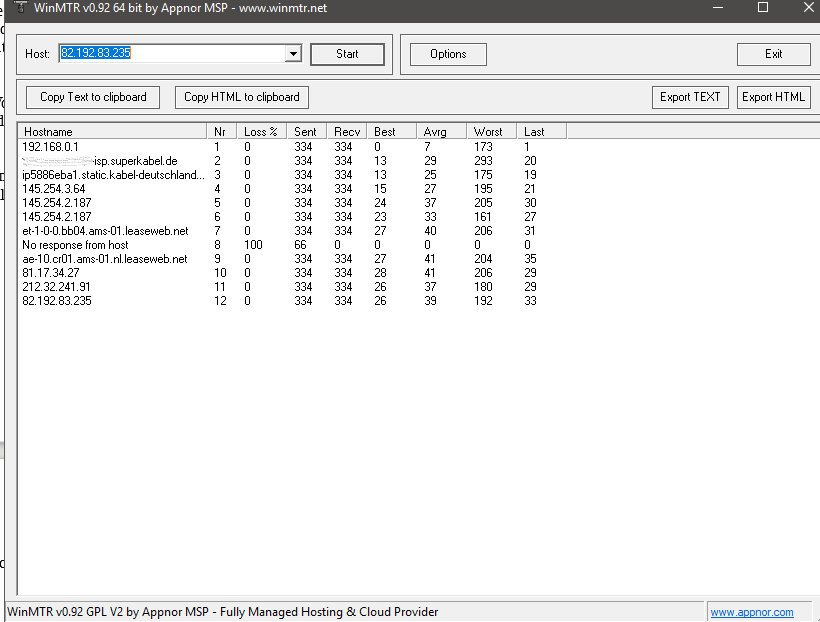This screenshot has width=820, height=622.
Task: Open the Host dropdown arrow
Action: pyautogui.click(x=293, y=54)
